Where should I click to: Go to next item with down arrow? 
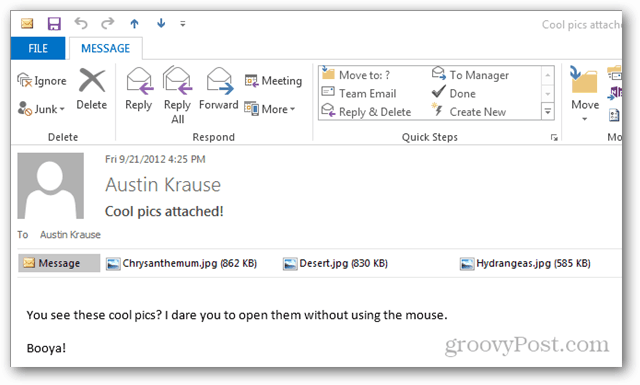point(161,23)
